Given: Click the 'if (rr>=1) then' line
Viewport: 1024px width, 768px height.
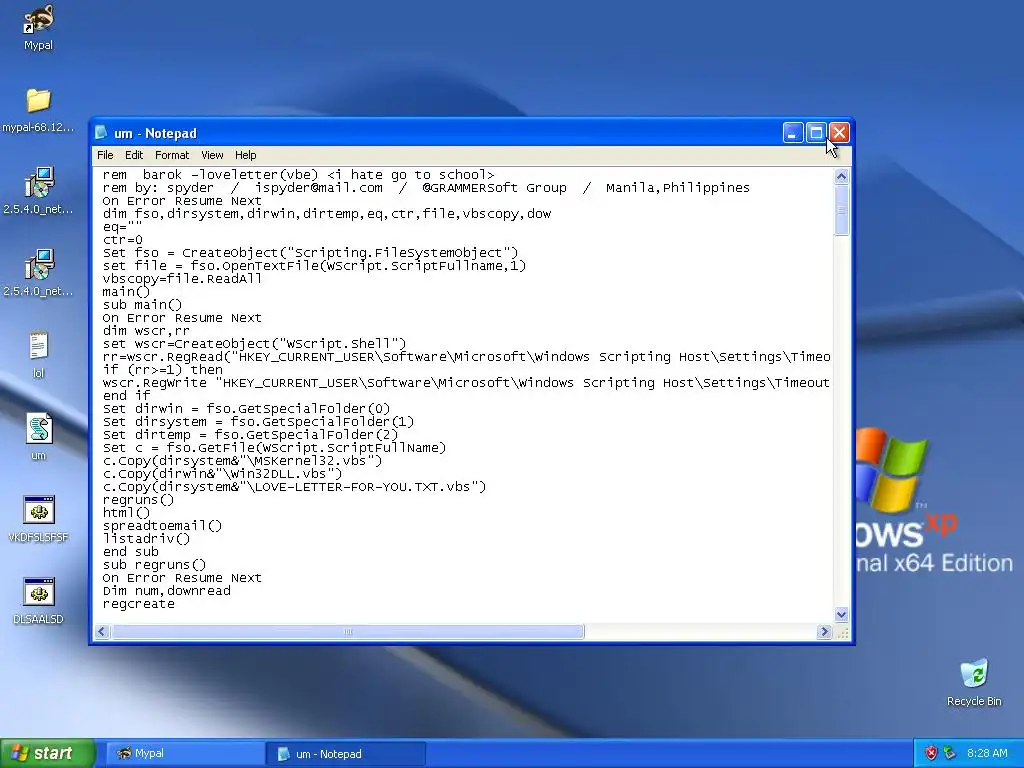Looking at the screenshot, I should click(163, 370).
